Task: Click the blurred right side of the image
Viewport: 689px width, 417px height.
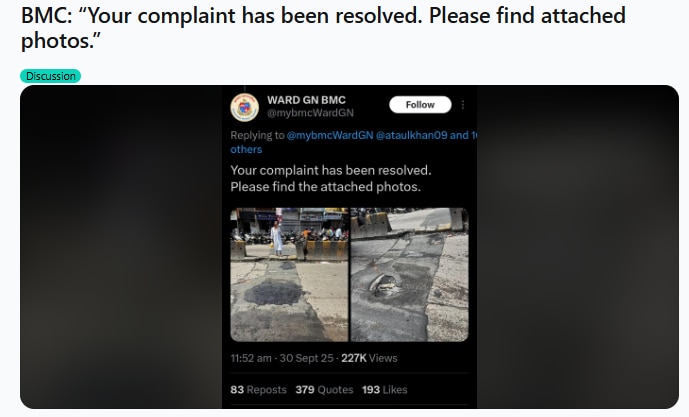Action: pos(578,247)
